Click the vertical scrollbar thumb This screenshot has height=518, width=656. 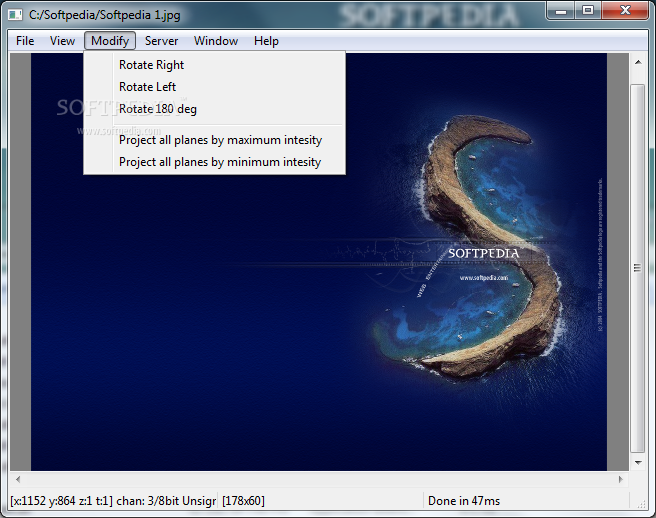pyautogui.click(x=638, y=268)
